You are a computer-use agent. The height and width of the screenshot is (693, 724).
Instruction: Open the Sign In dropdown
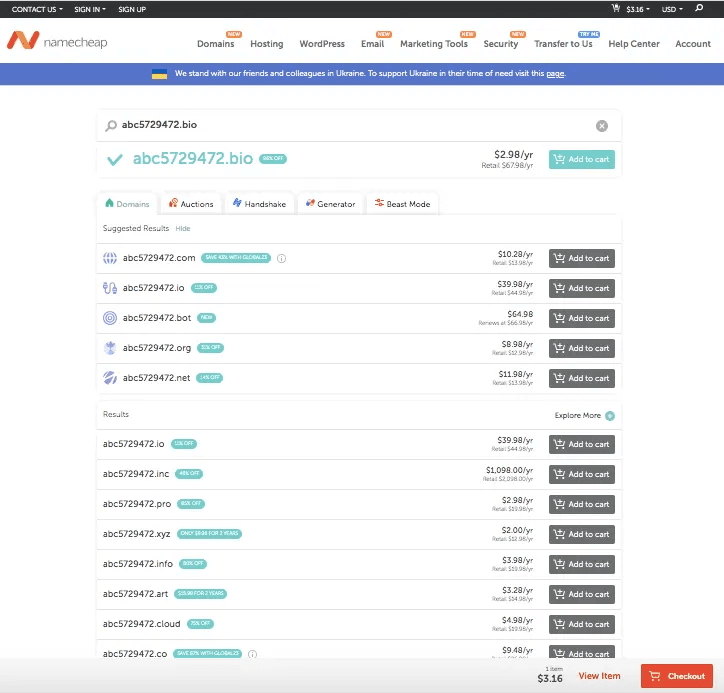click(90, 9)
